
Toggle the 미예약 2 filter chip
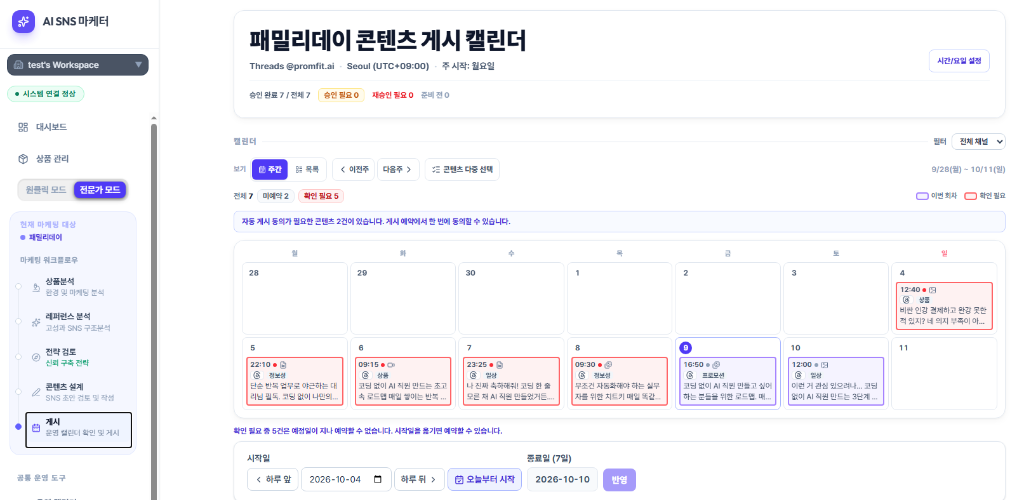(275, 196)
